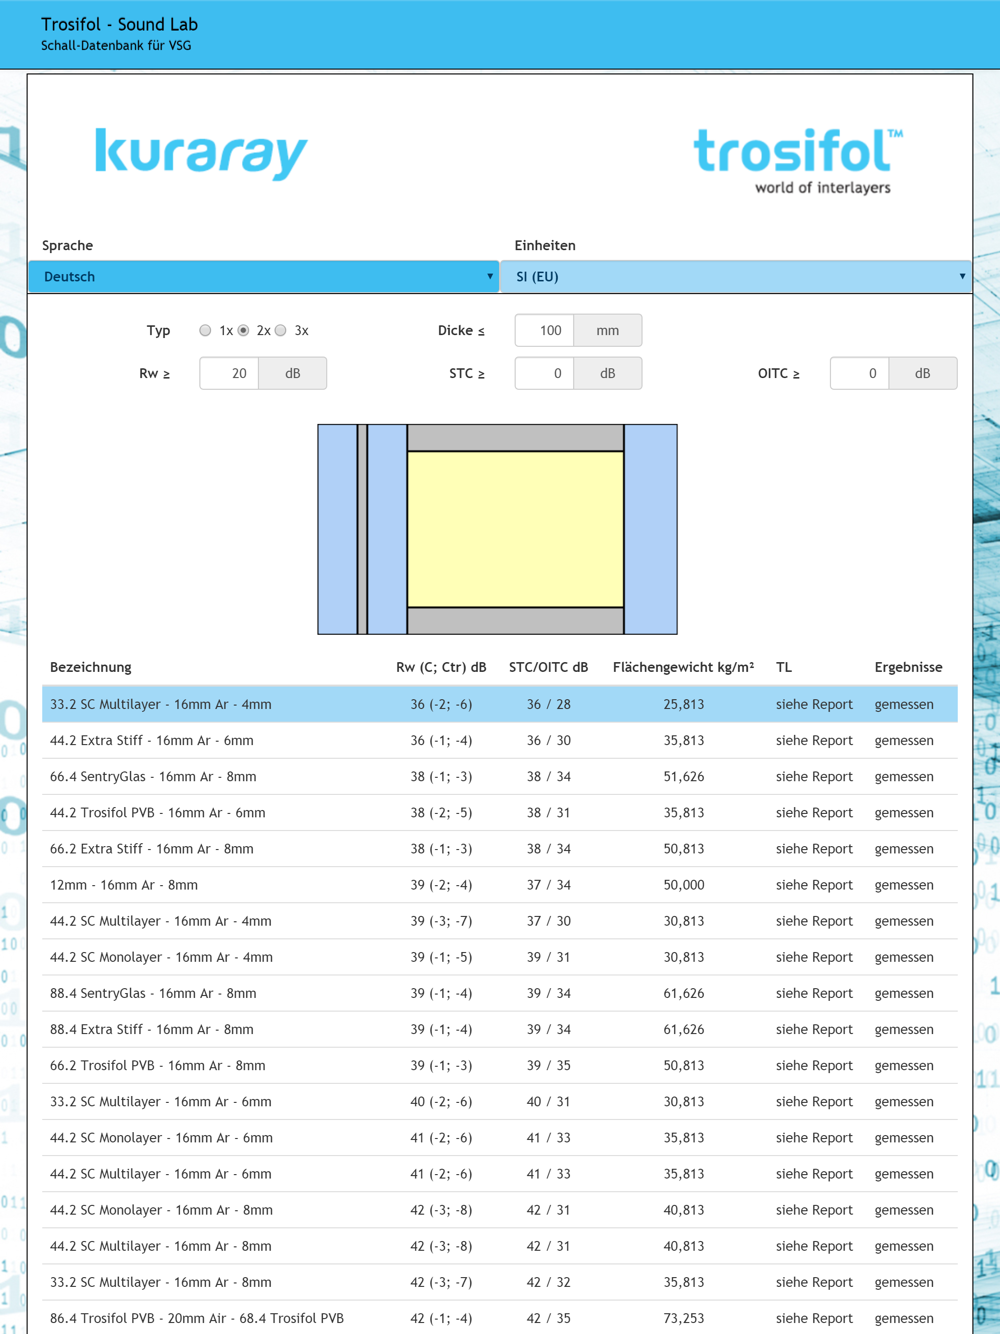
Task: Open siehe Report for 44.2 Trosifol PVB row
Action: pyautogui.click(x=814, y=812)
